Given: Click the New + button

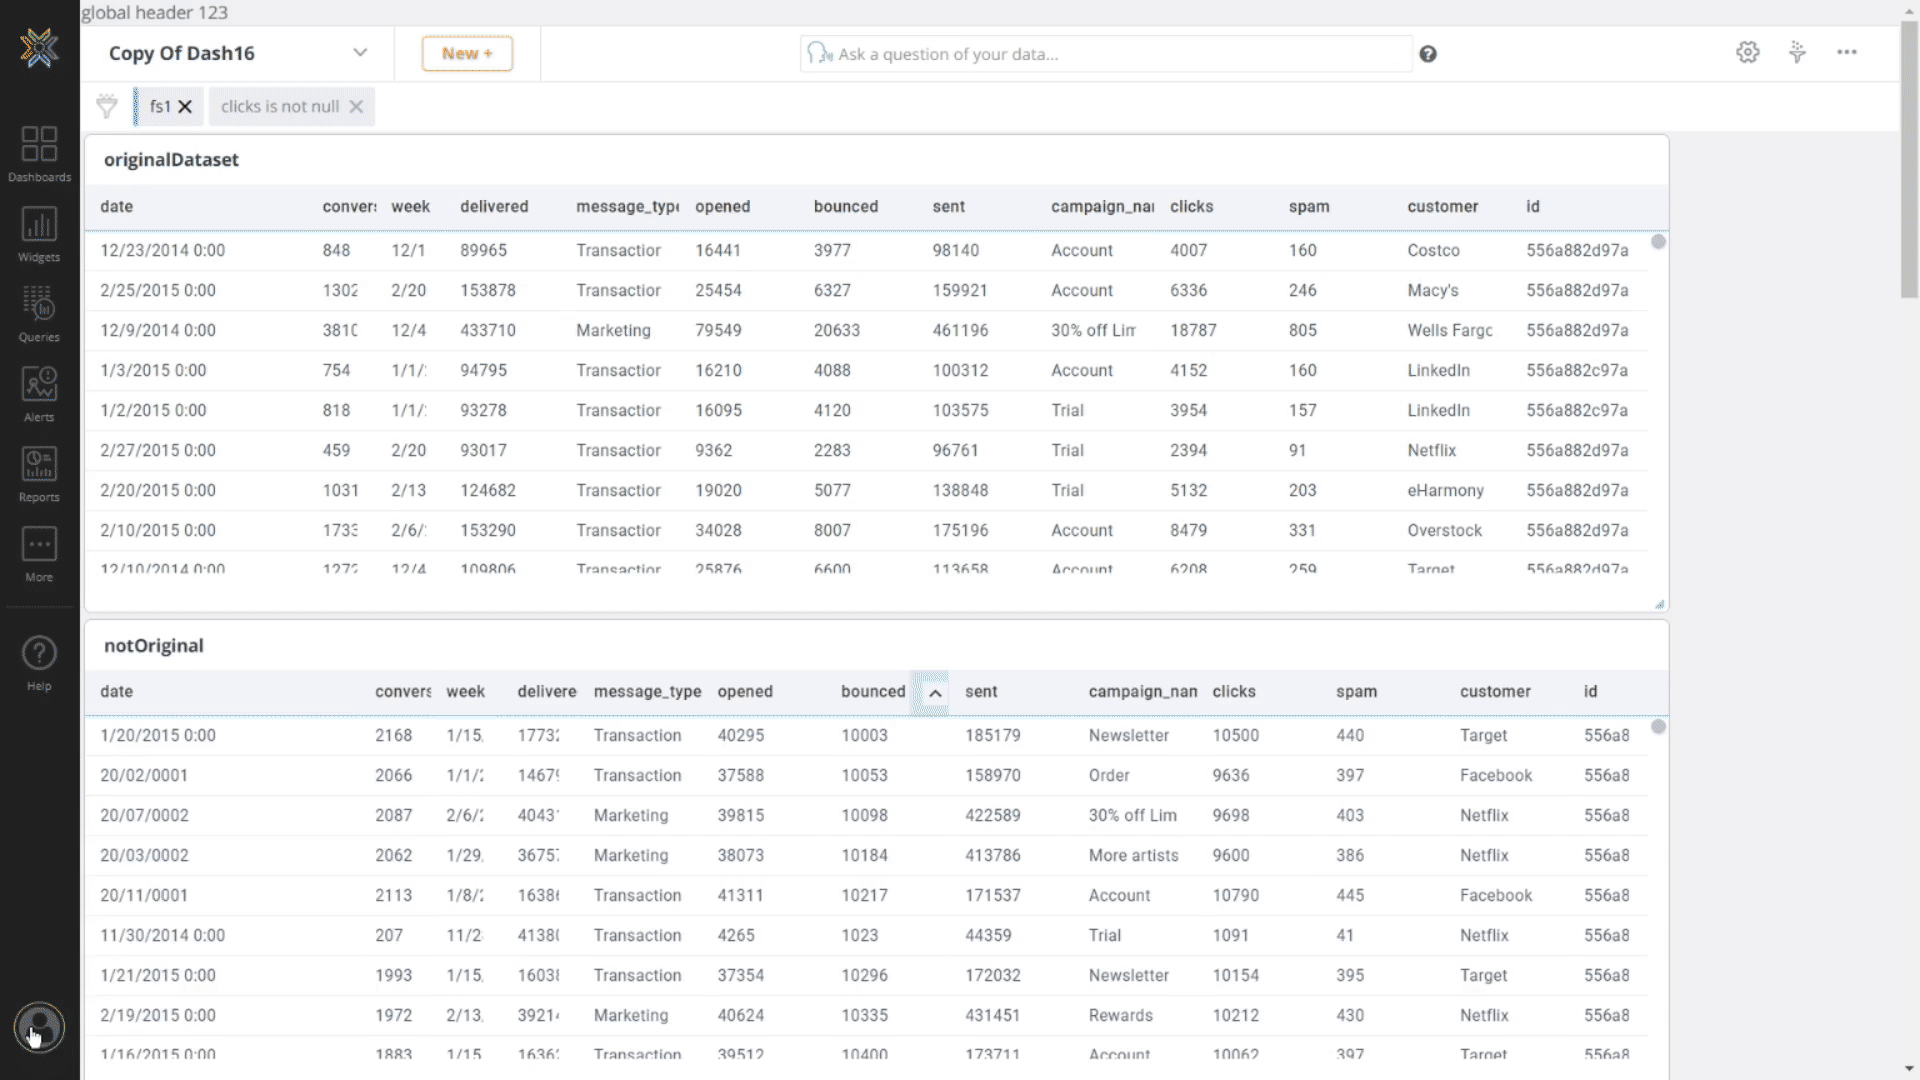Looking at the screenshot, I should [467, 54].
